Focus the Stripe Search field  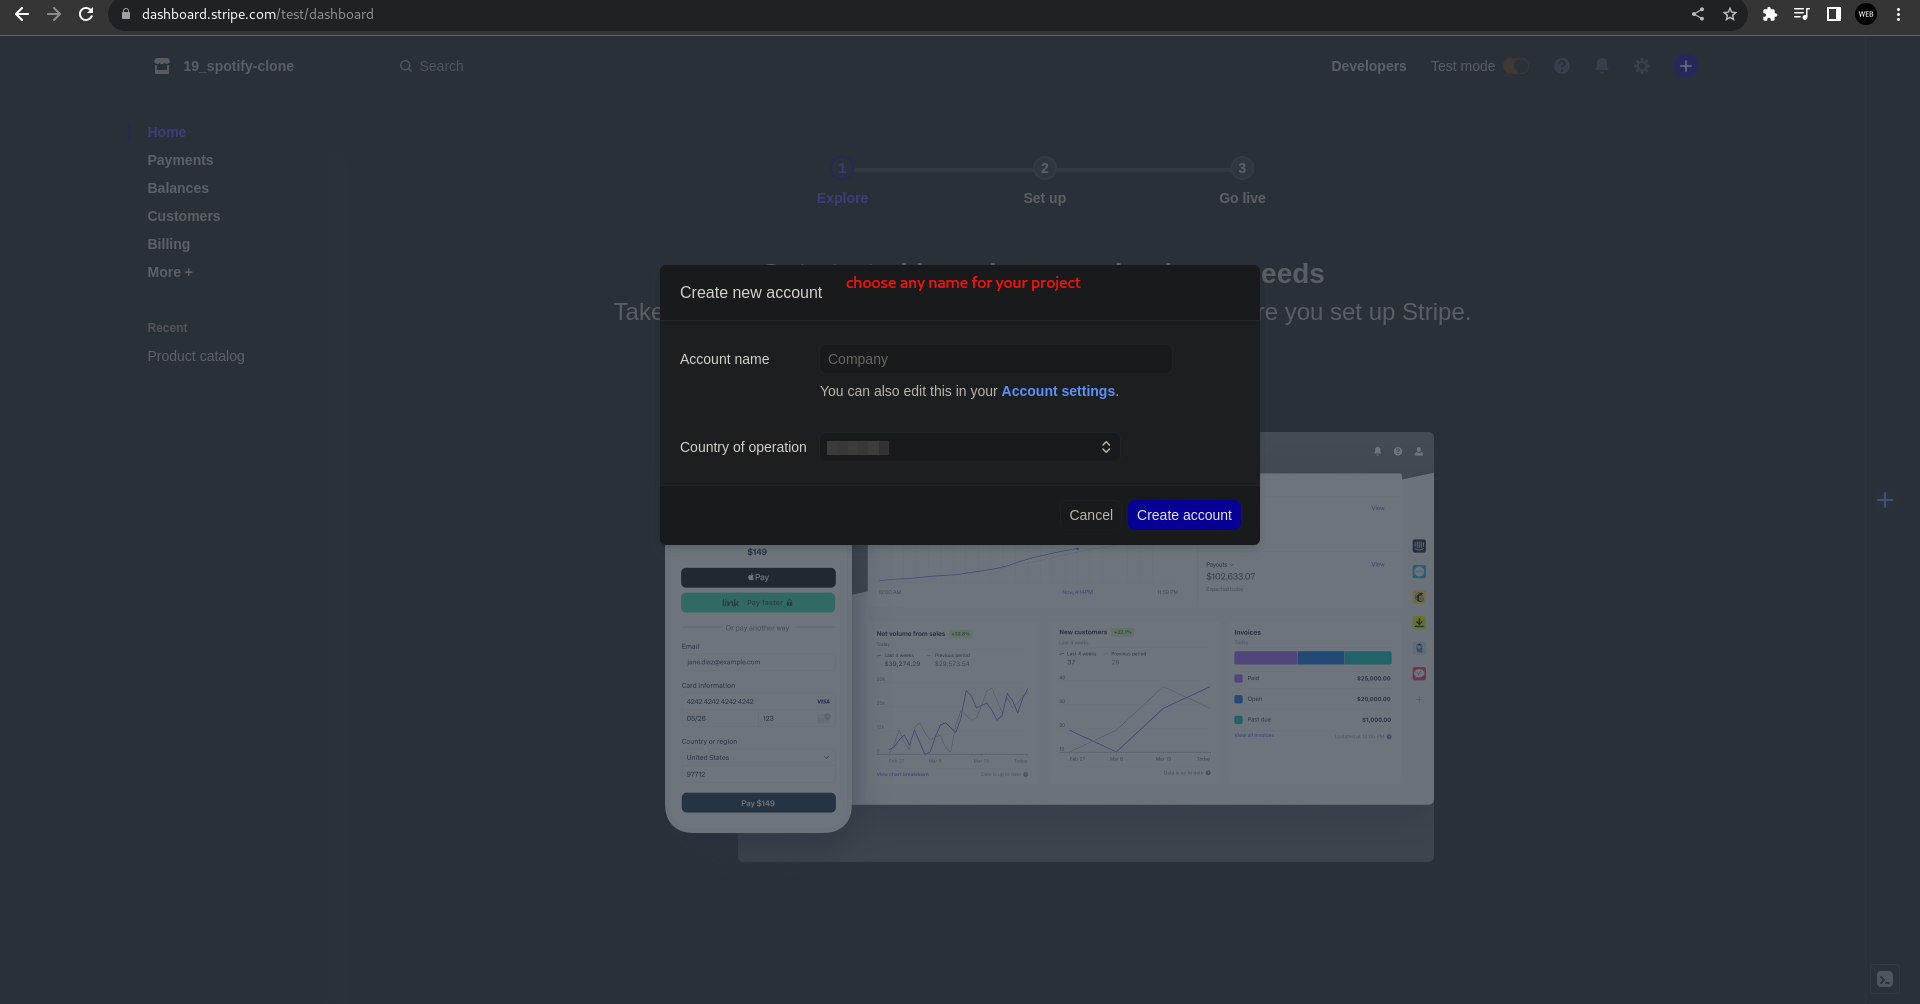(441, 66)
